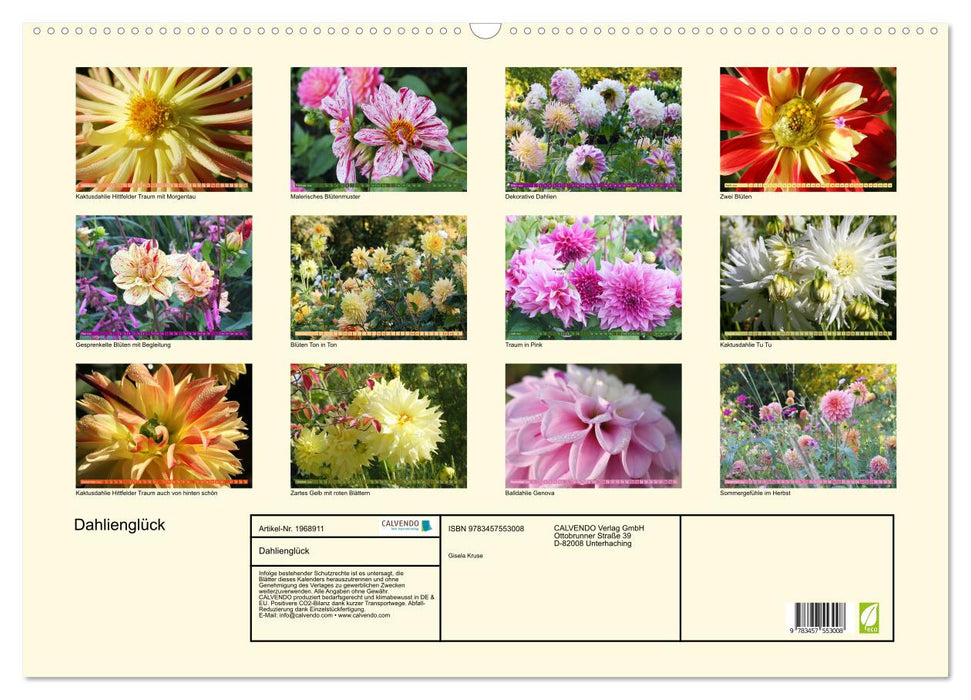Select the Malerisches Blütenmuster photo
Viewport: 971px width, 700px height.
(x=378, y=129)
